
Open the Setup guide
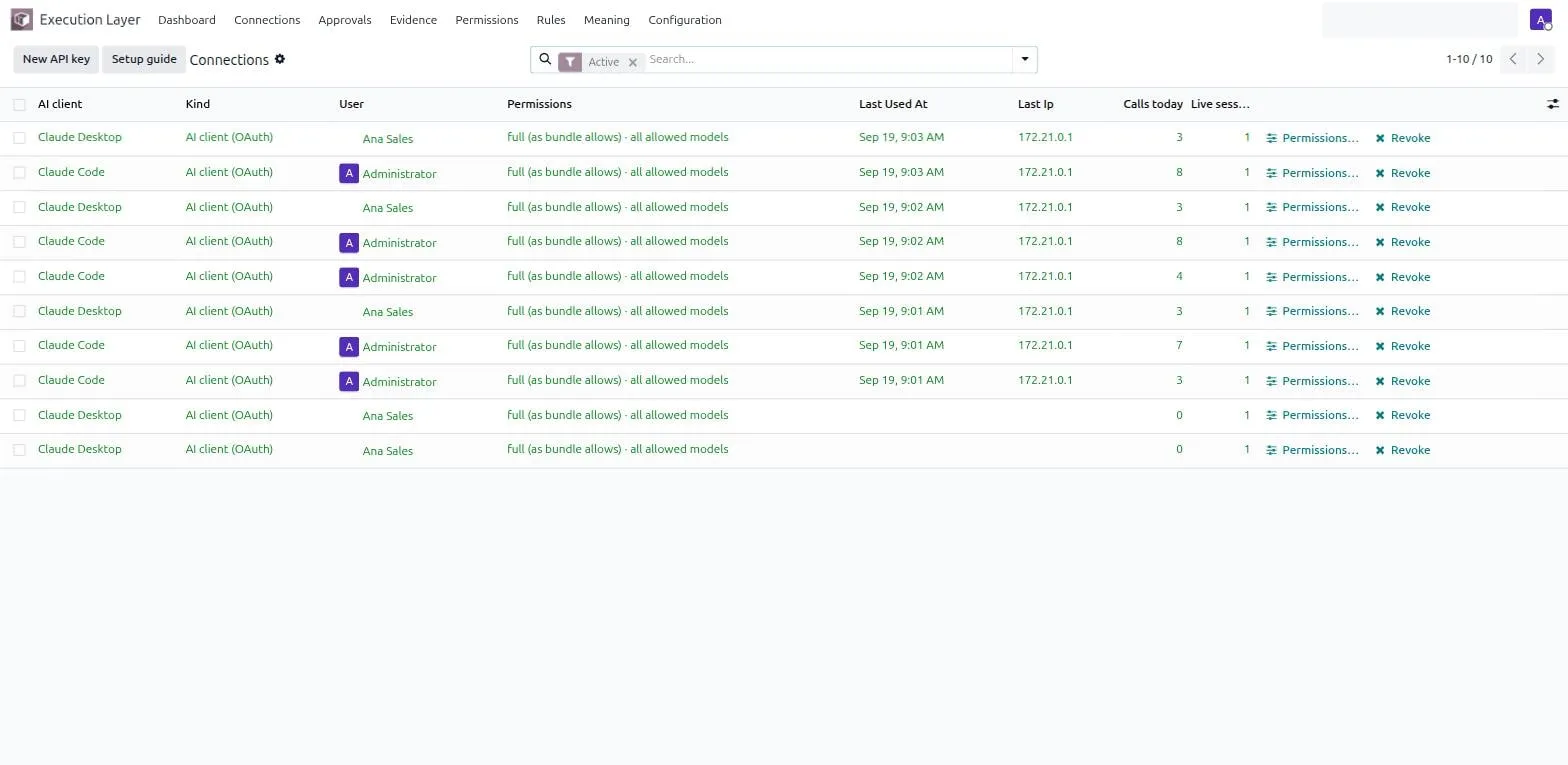[x=144, y=59]
